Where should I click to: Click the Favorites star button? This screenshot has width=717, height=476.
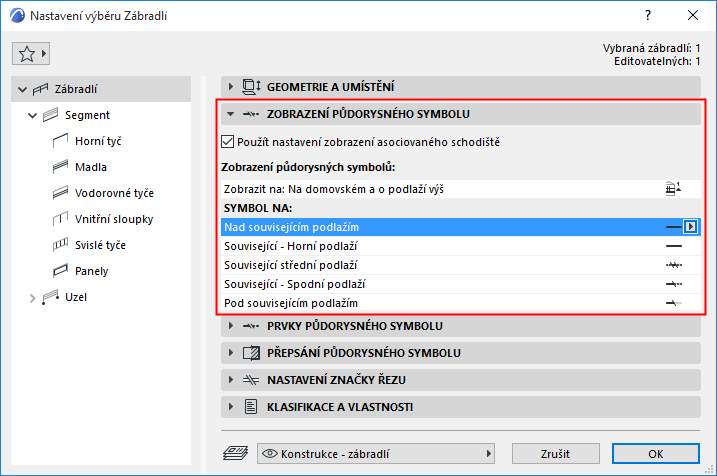30,51
